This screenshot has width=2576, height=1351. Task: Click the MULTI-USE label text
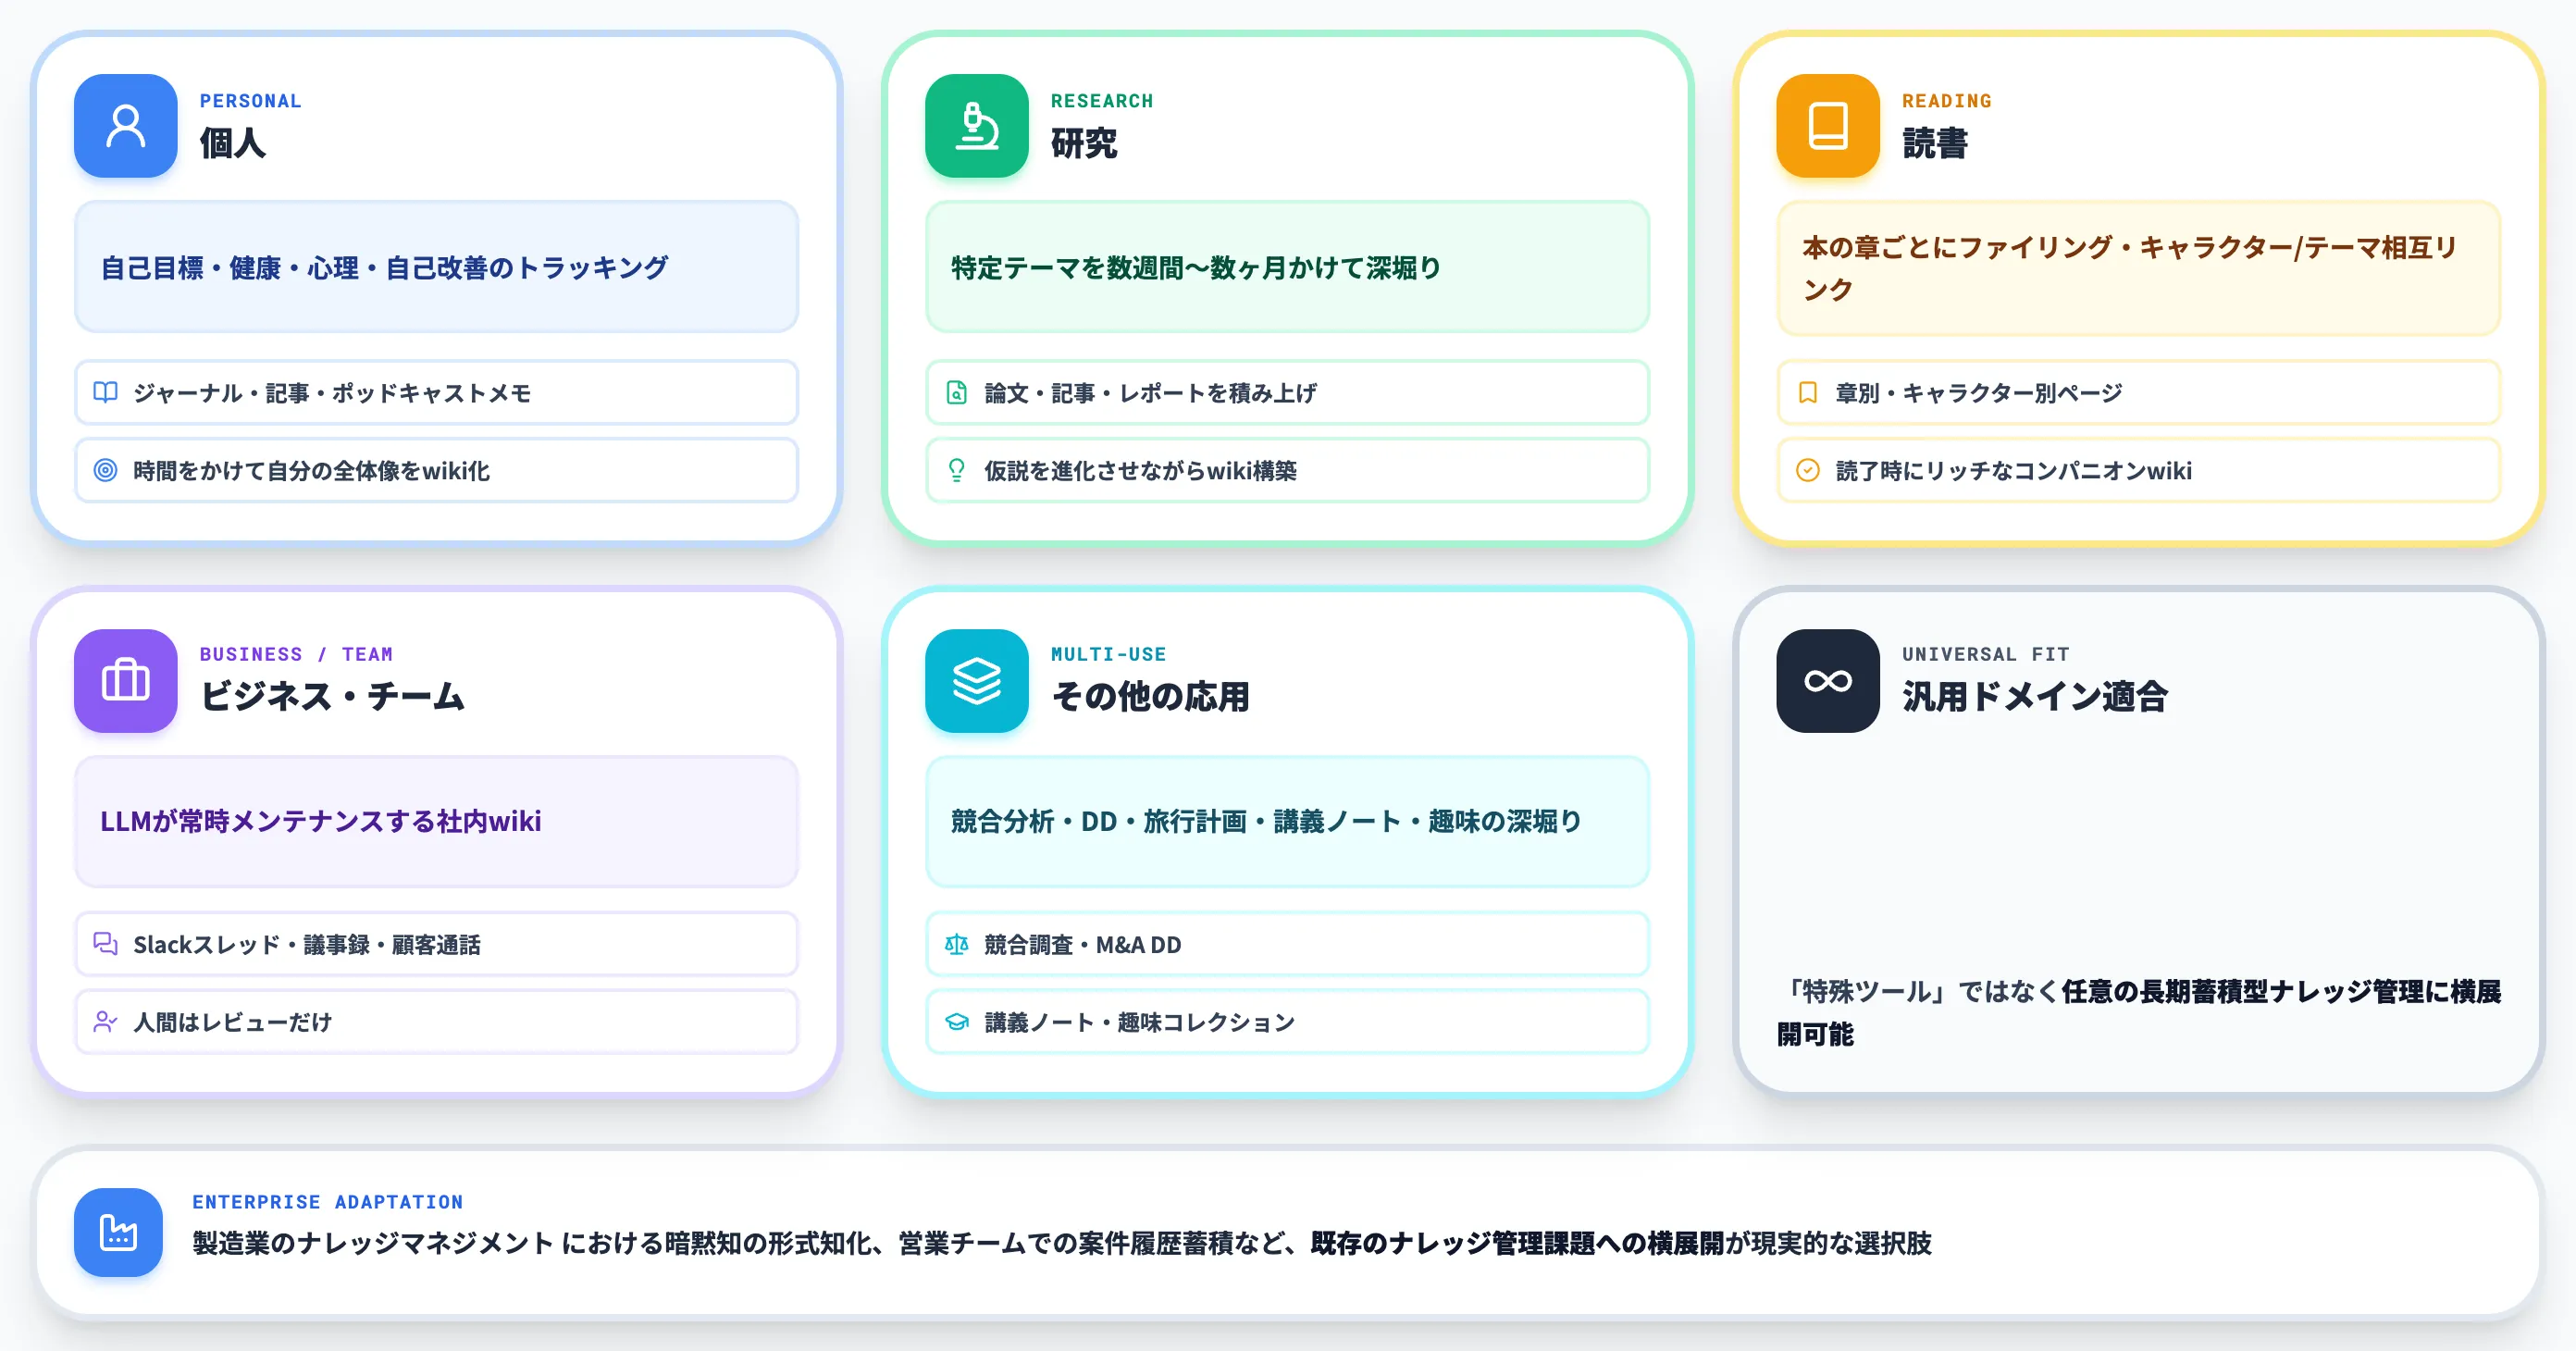click(1108, 654)
